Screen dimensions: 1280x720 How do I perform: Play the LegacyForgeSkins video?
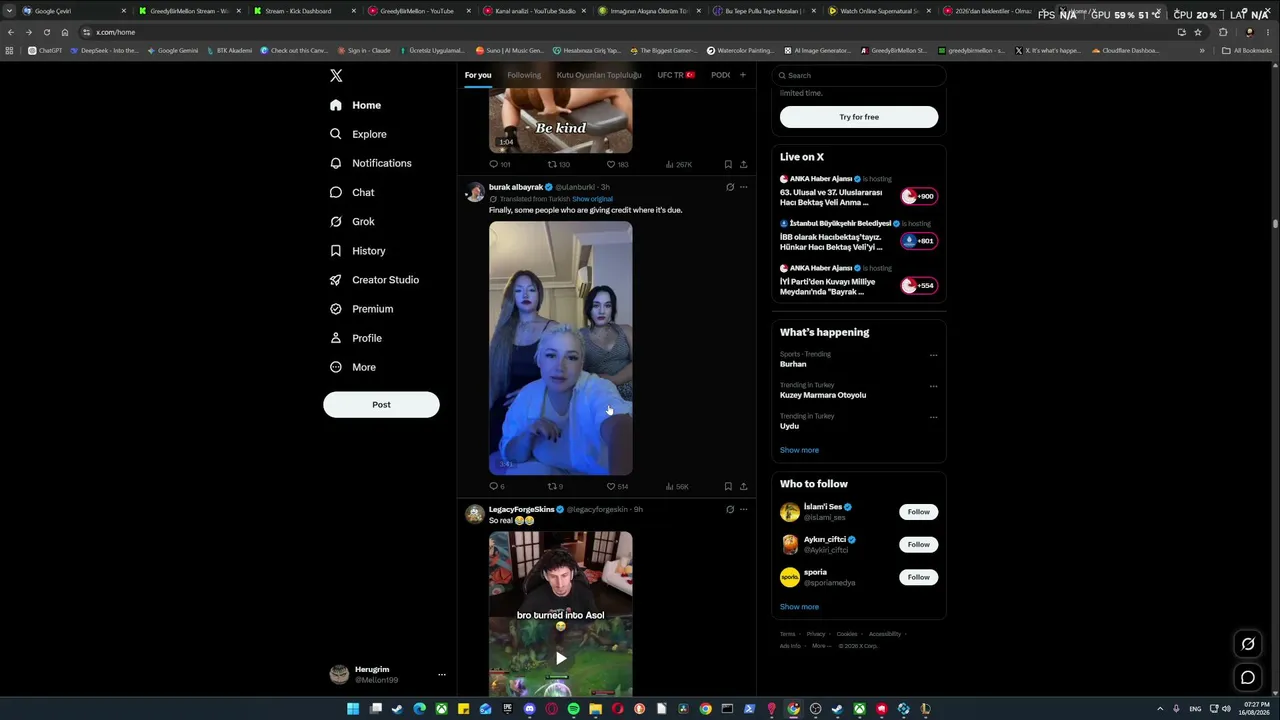560,658
